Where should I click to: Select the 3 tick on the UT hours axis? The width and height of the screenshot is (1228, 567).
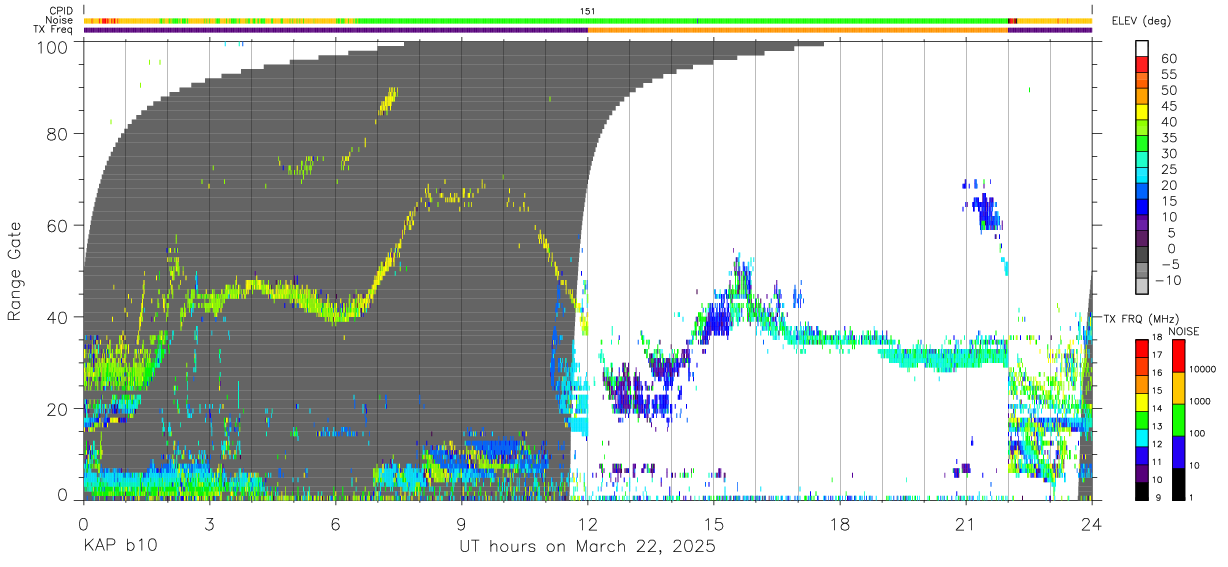click(x=209, y=523)
